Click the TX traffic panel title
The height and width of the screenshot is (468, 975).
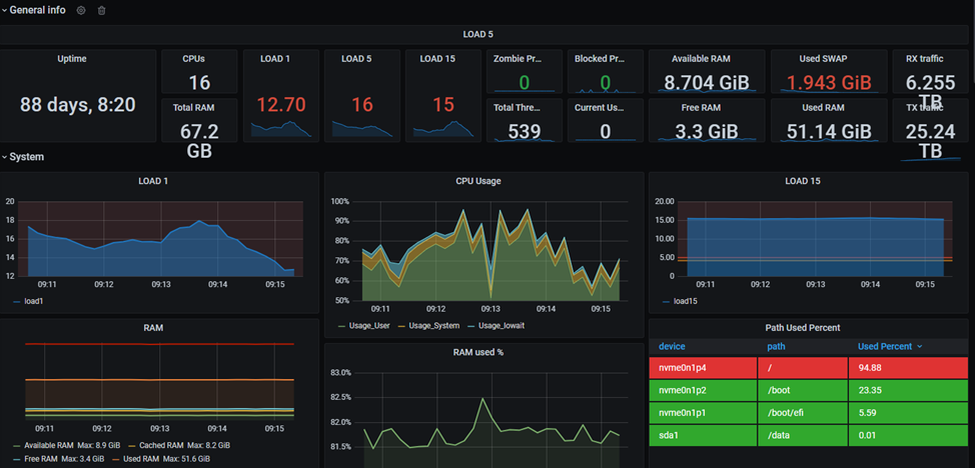pyautogui.click(x=925, y=108)
